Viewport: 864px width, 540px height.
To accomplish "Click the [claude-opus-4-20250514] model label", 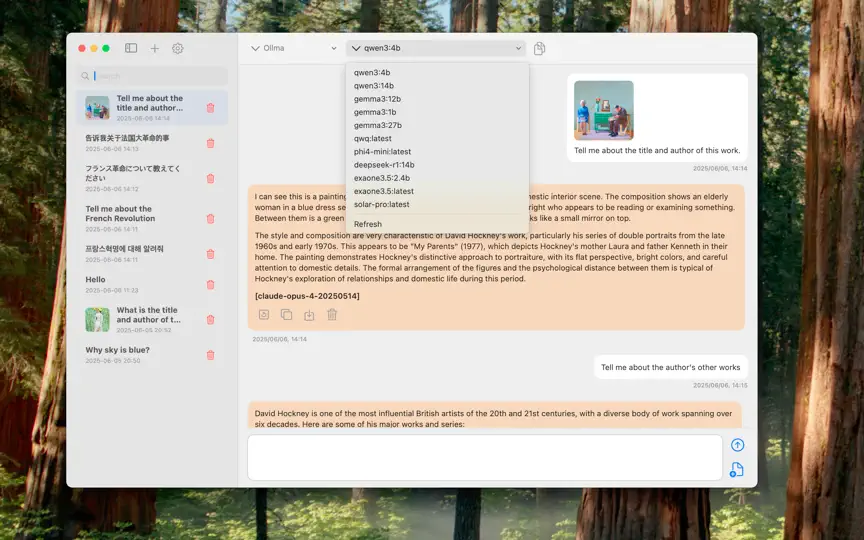I will click(x=307, y=296).
